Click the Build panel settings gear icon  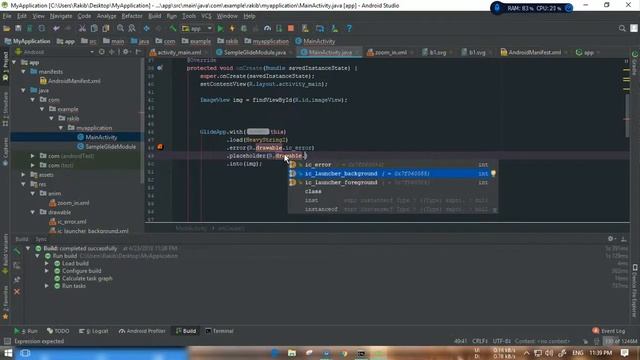coord(611,239)
